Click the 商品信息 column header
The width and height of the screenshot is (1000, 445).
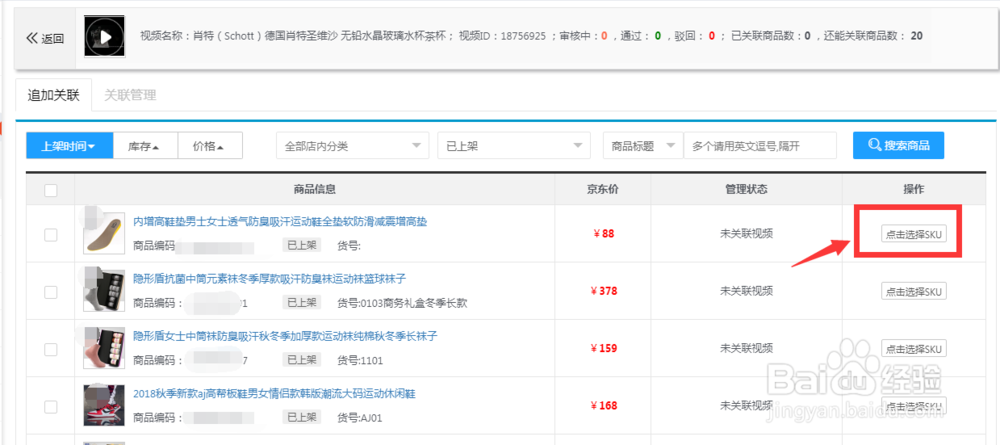coord(315,189)
